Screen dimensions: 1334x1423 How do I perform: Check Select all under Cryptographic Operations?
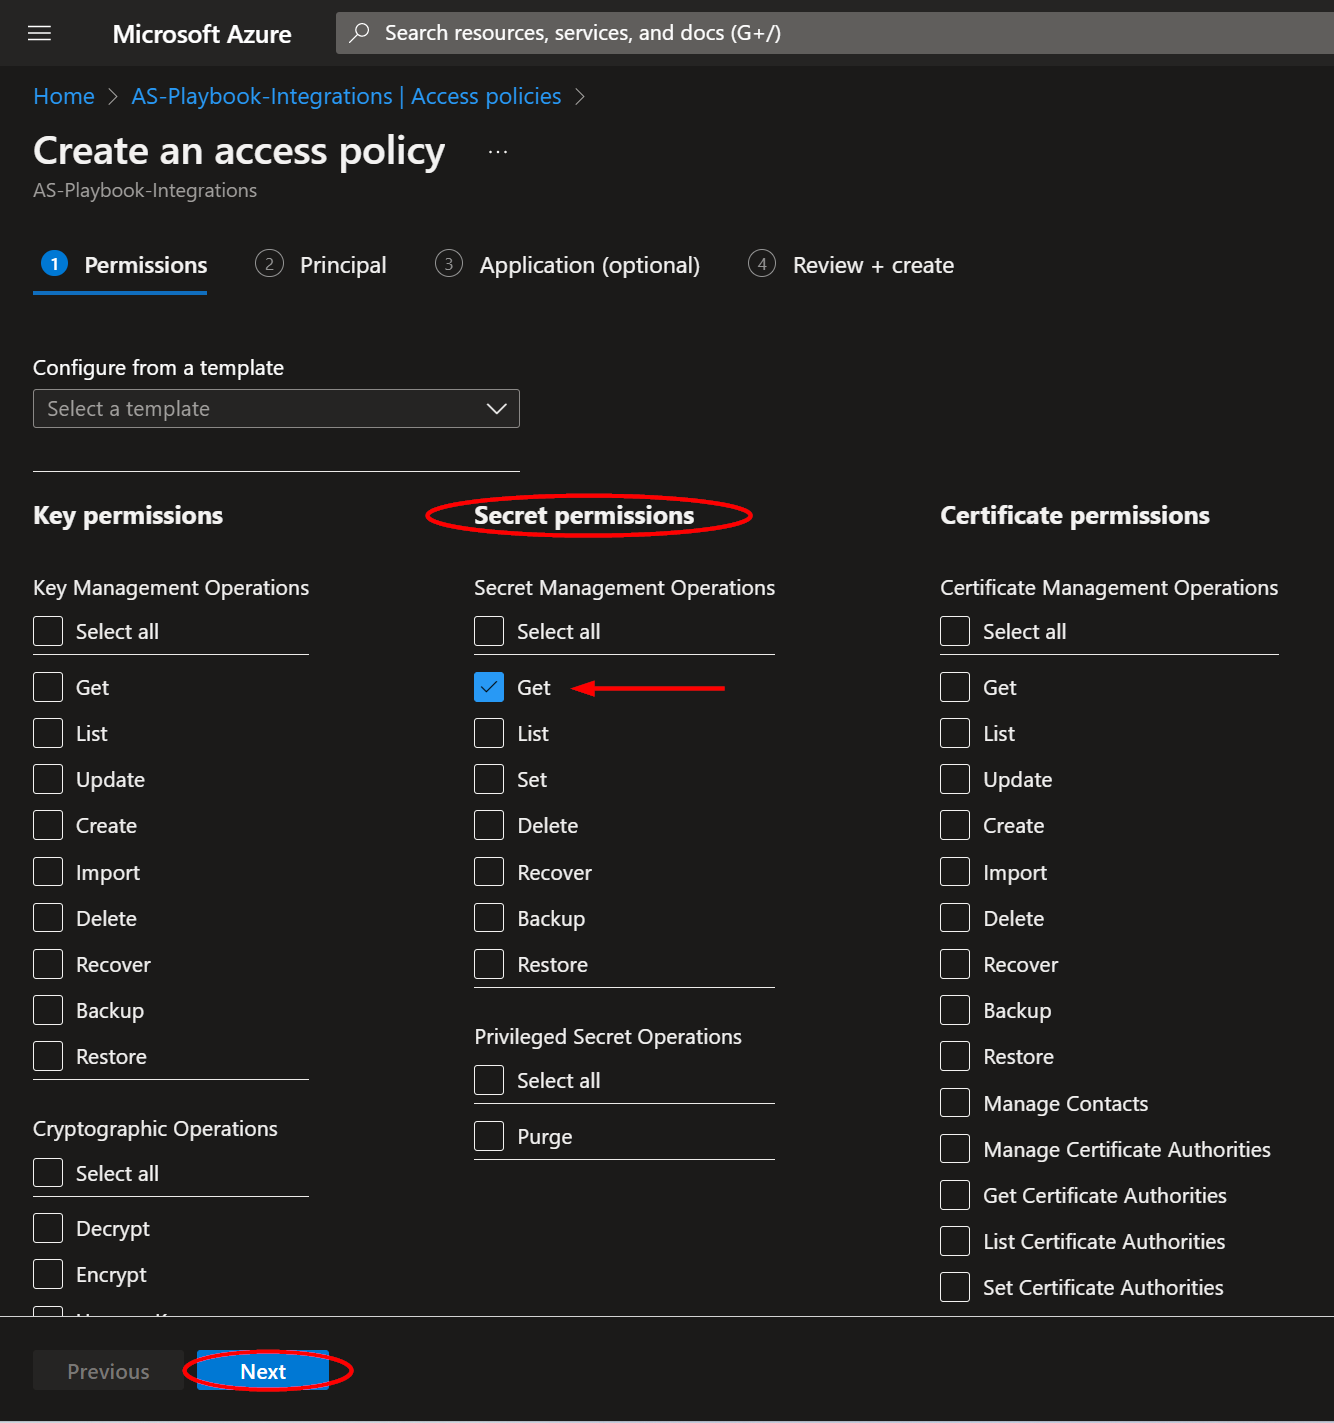point(48,1173)
